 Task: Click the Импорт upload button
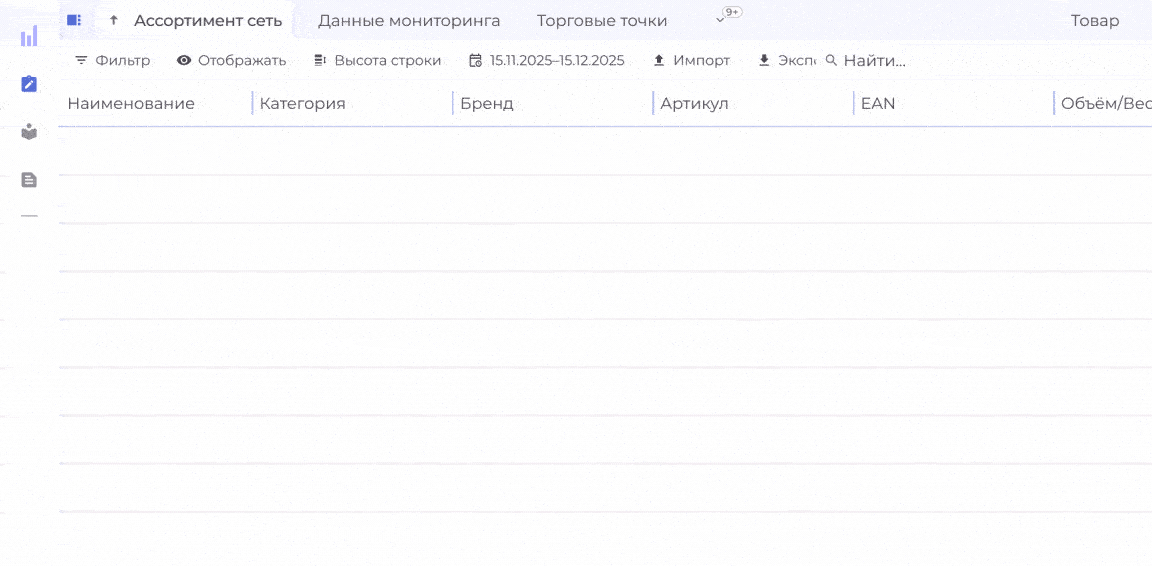(691, 60)
